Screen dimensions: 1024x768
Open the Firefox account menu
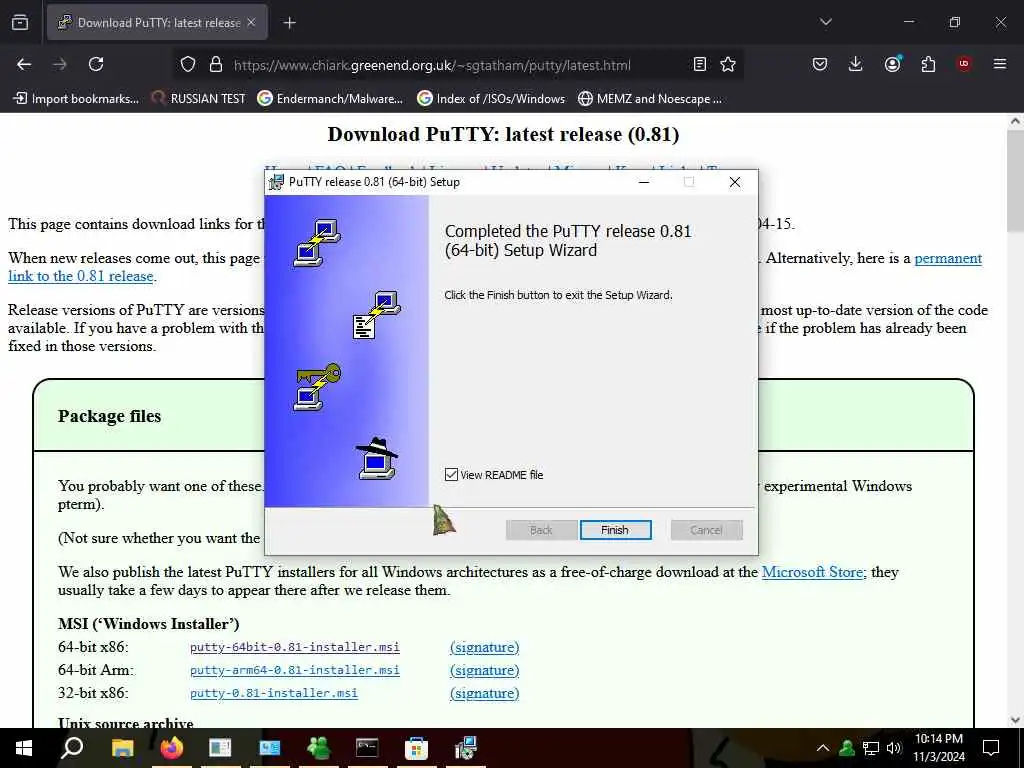click(892, 64)
